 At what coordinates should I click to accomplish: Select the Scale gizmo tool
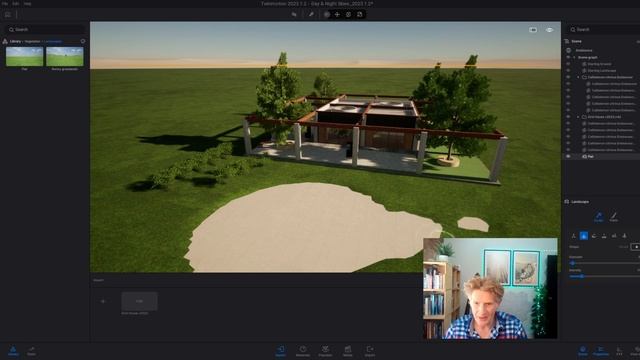[x=360, y=14]
